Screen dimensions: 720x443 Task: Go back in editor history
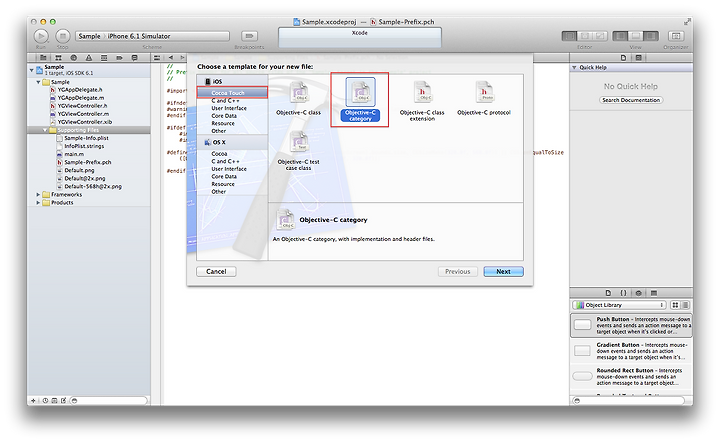pos(171,58)
